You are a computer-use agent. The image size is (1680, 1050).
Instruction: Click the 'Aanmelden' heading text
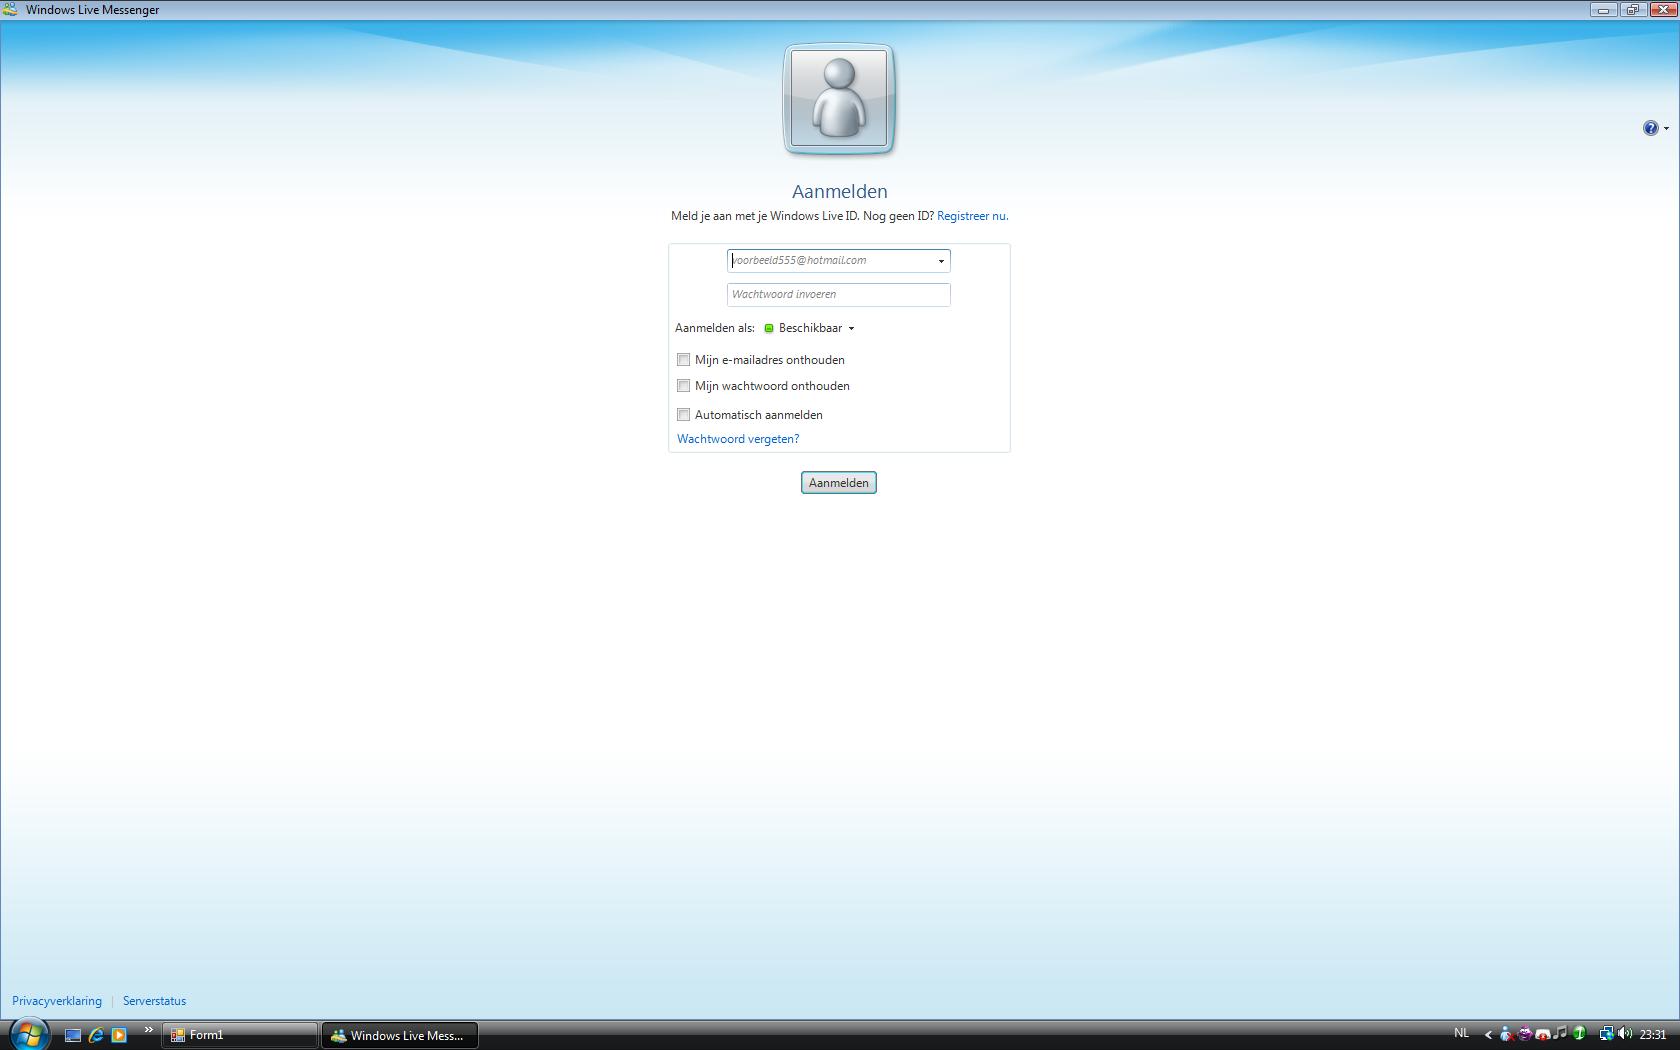point(840,191)
